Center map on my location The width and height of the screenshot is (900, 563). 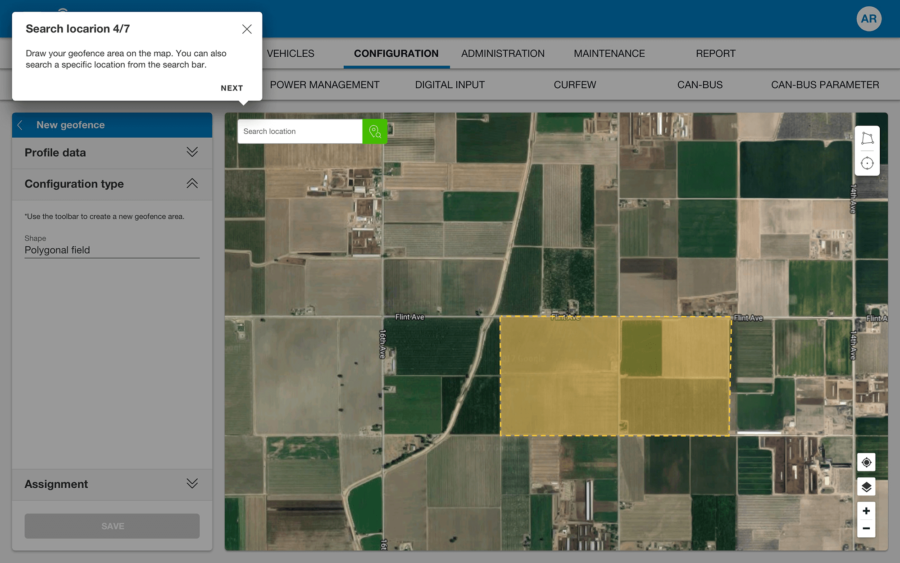(x=866, y=462)
